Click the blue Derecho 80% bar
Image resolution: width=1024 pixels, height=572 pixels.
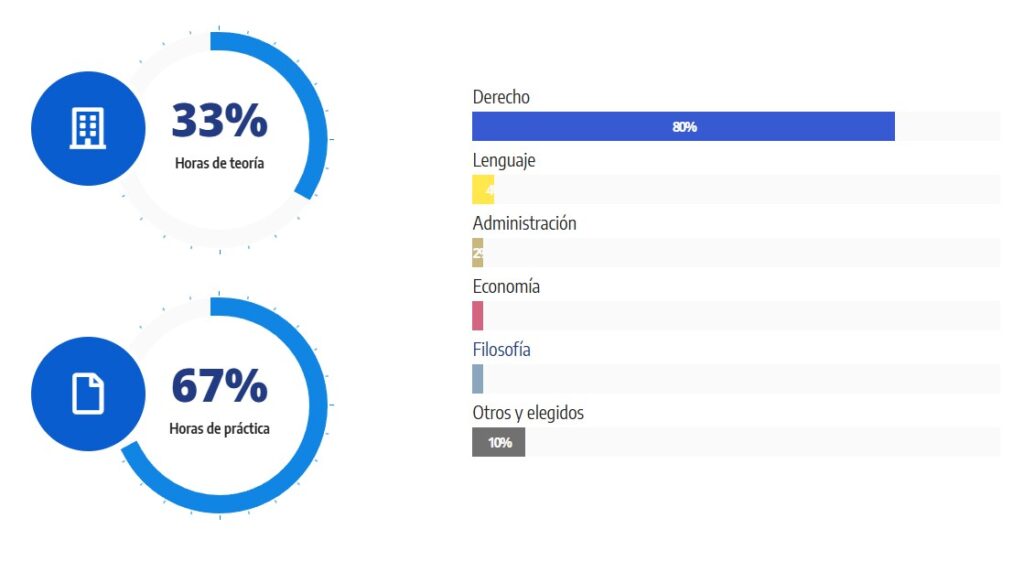pos(683,127)
